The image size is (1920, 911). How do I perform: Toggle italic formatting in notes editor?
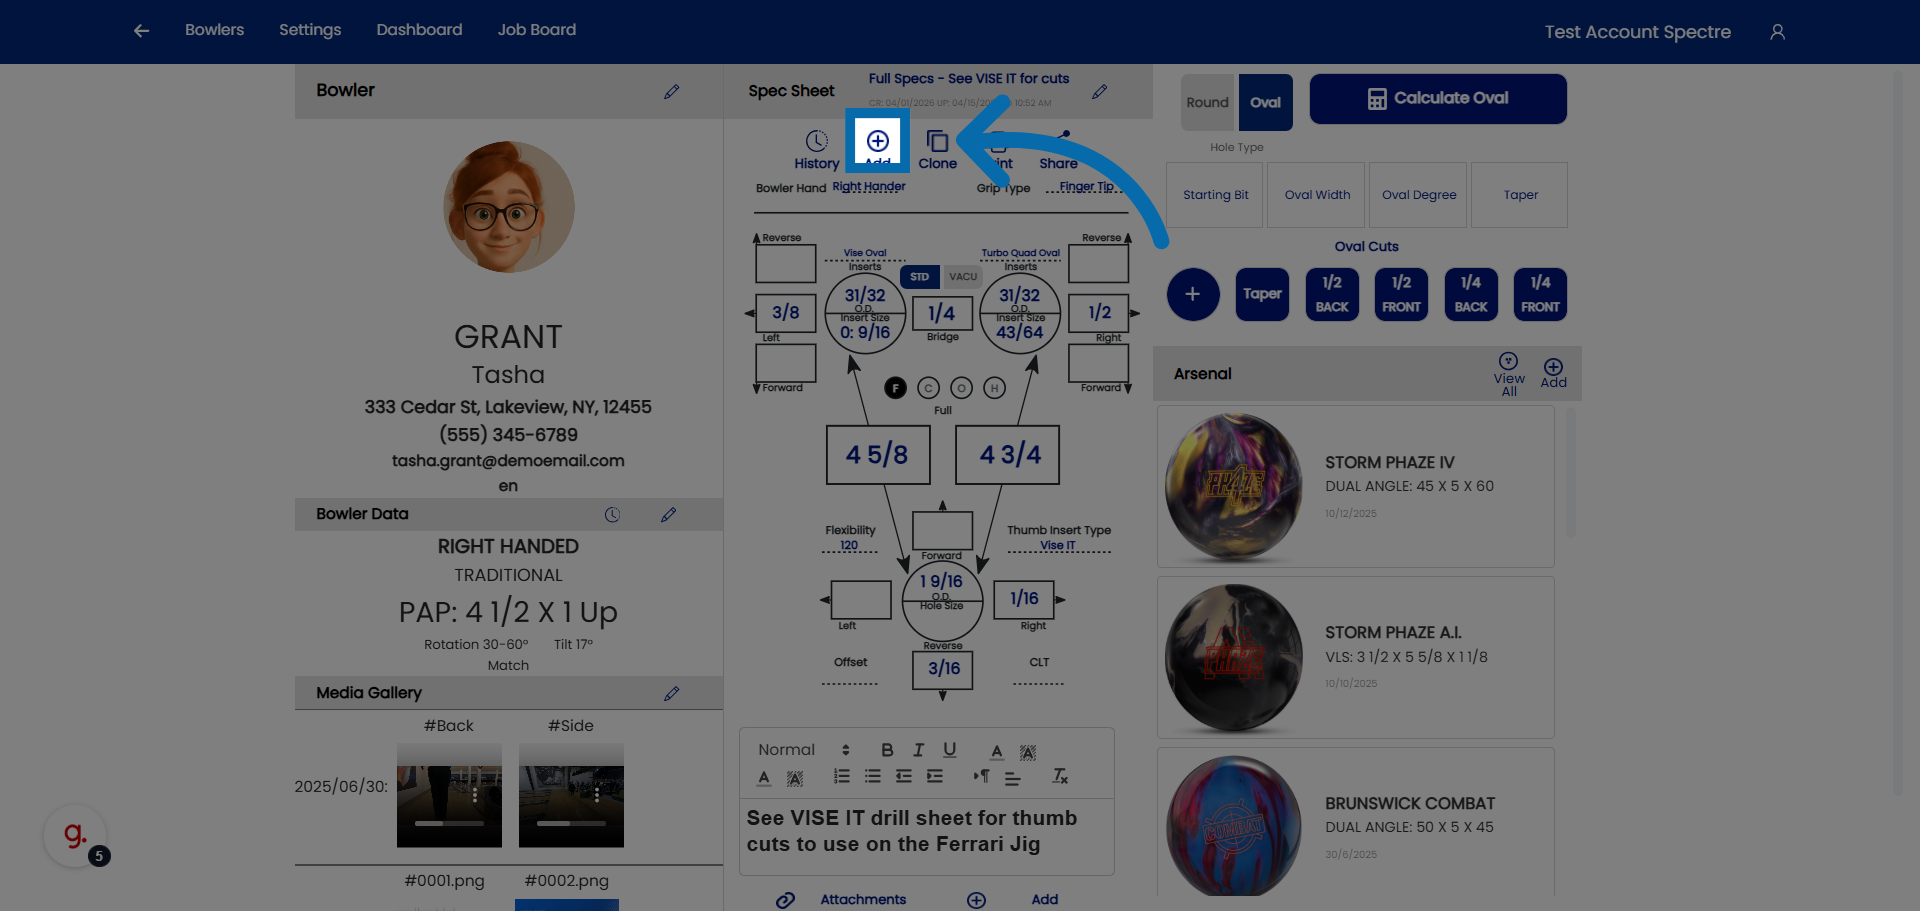click(x=918, y=750)
